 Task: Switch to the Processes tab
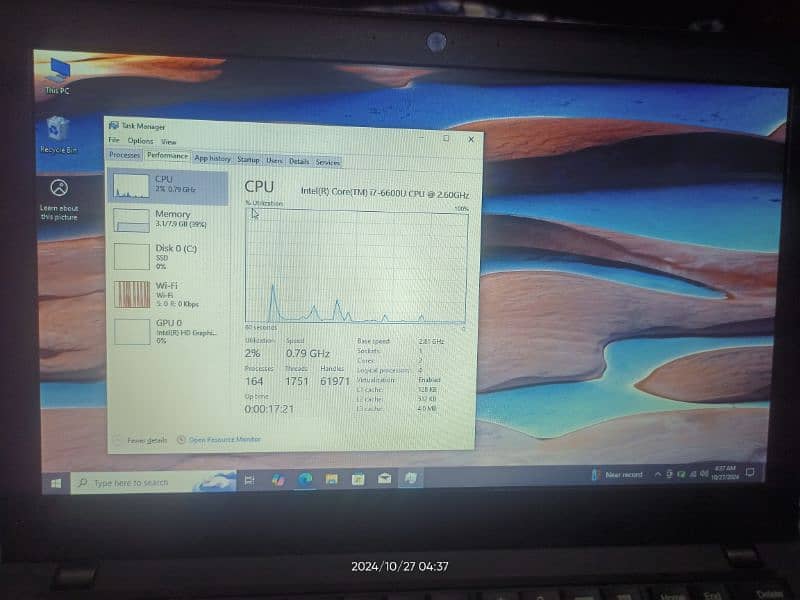pyautogui.click(x=124, y=156)
